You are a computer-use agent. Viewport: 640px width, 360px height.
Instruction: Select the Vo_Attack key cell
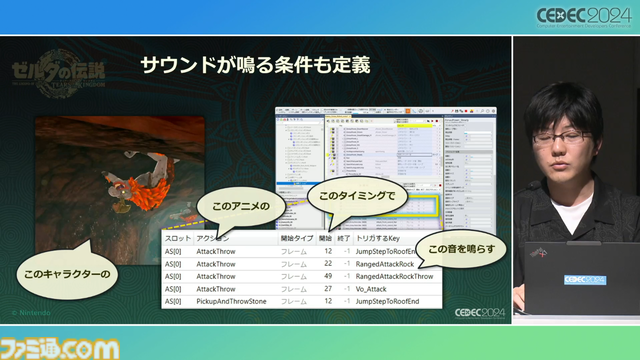371,289
